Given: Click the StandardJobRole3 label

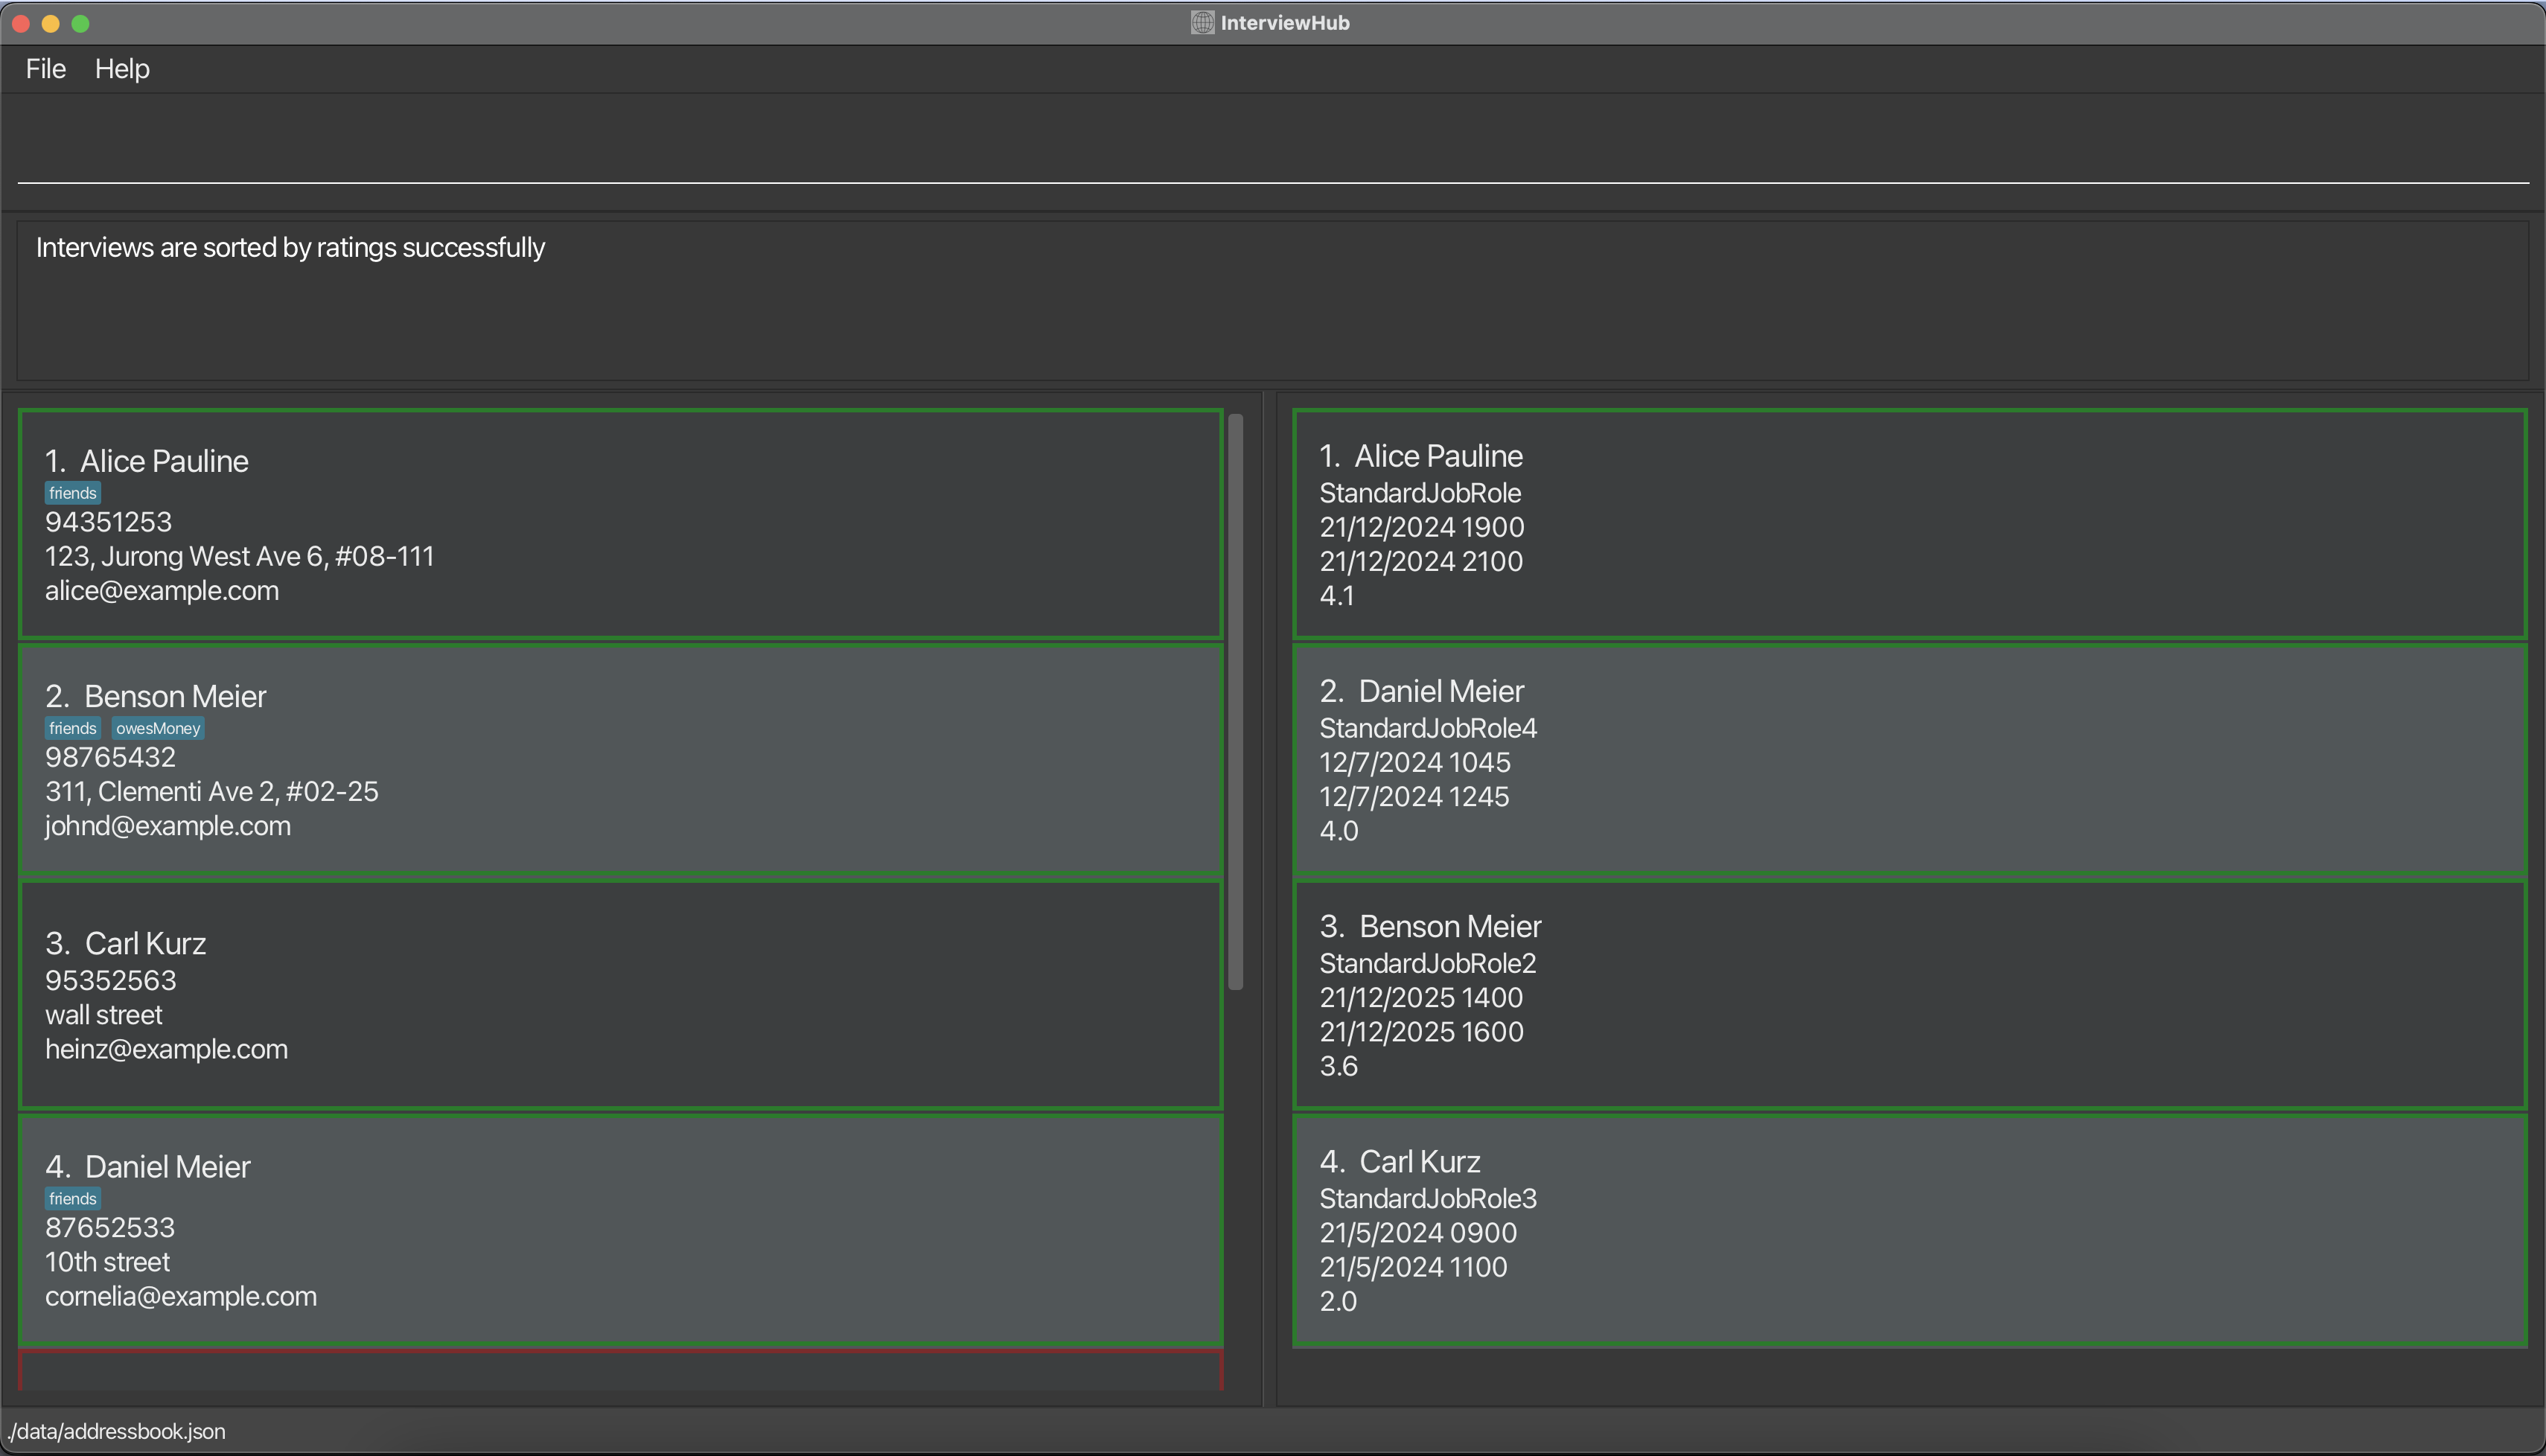Looking at the screenshot, I should [x=1428, y=1199].
